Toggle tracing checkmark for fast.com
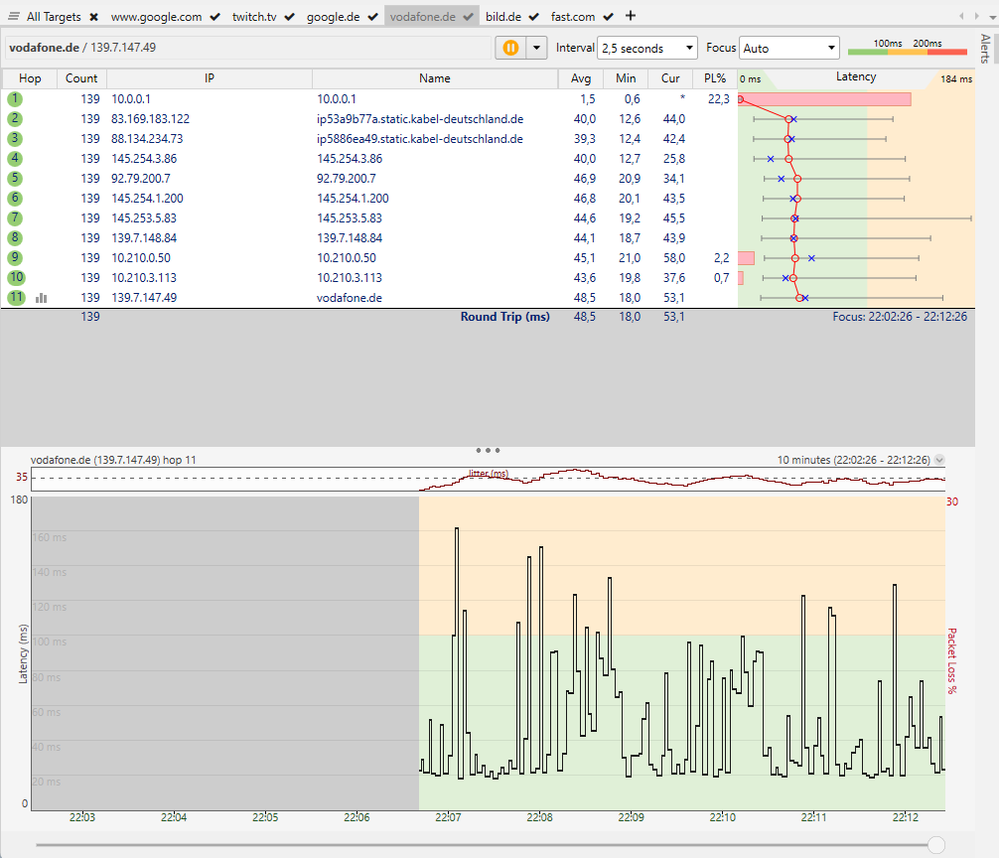999x858 pixels. [607, 16]
